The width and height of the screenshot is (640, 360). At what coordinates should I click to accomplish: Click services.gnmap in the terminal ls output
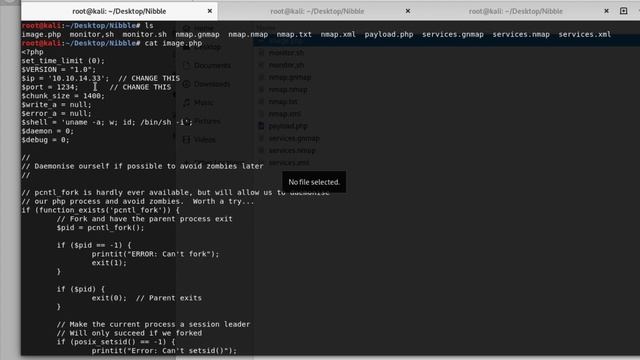tap(453, 35)
